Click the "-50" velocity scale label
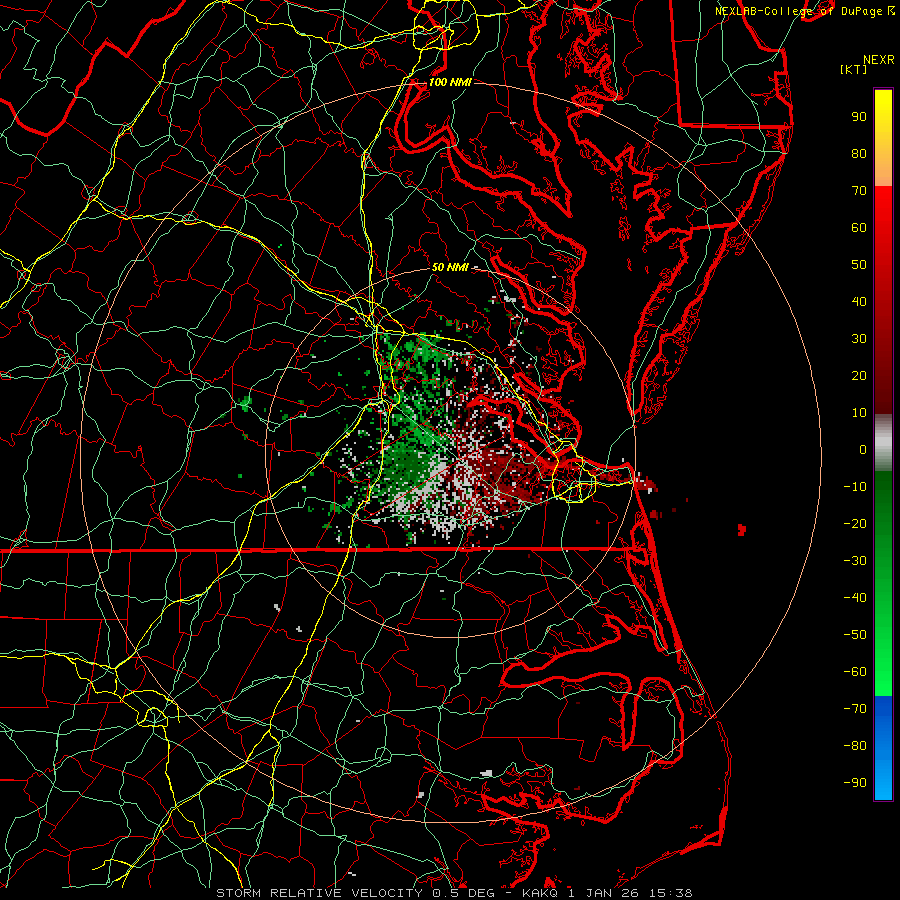Image resolution: width=900 pixels, height=900 pixels. [x=855, y=635]
